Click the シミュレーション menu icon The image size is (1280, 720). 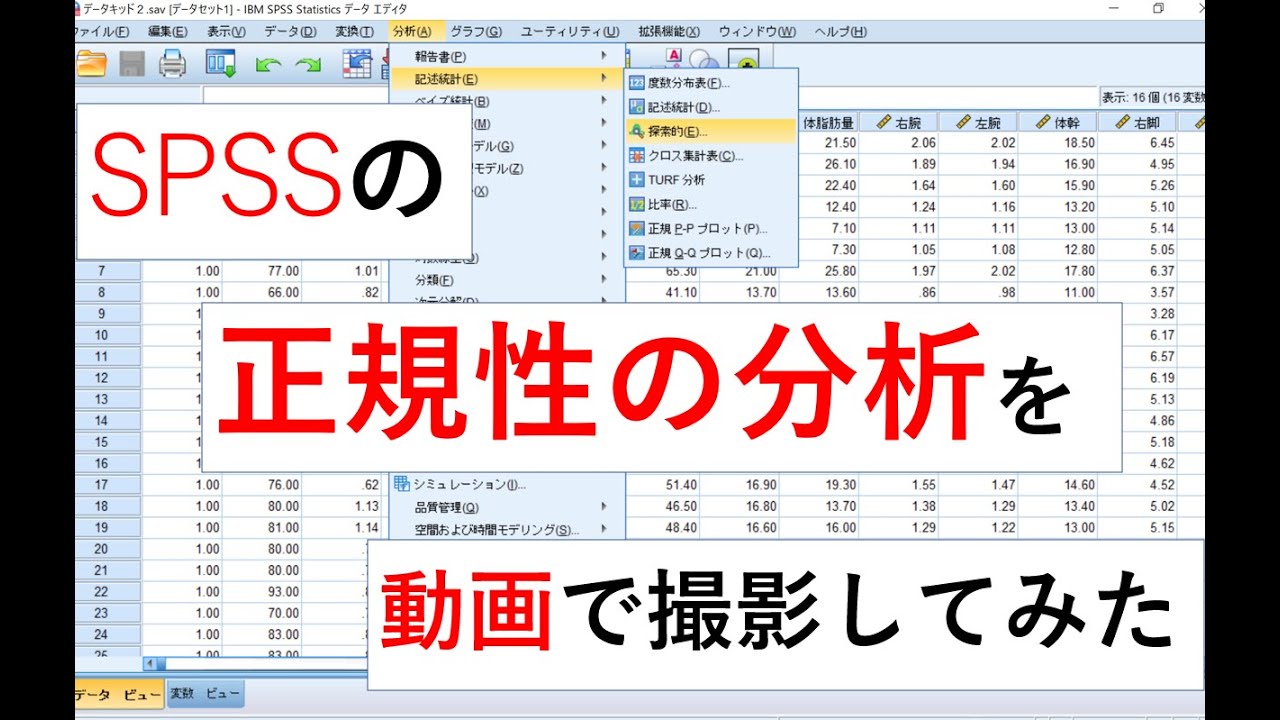pyautogui.click(x=402, y=484)
